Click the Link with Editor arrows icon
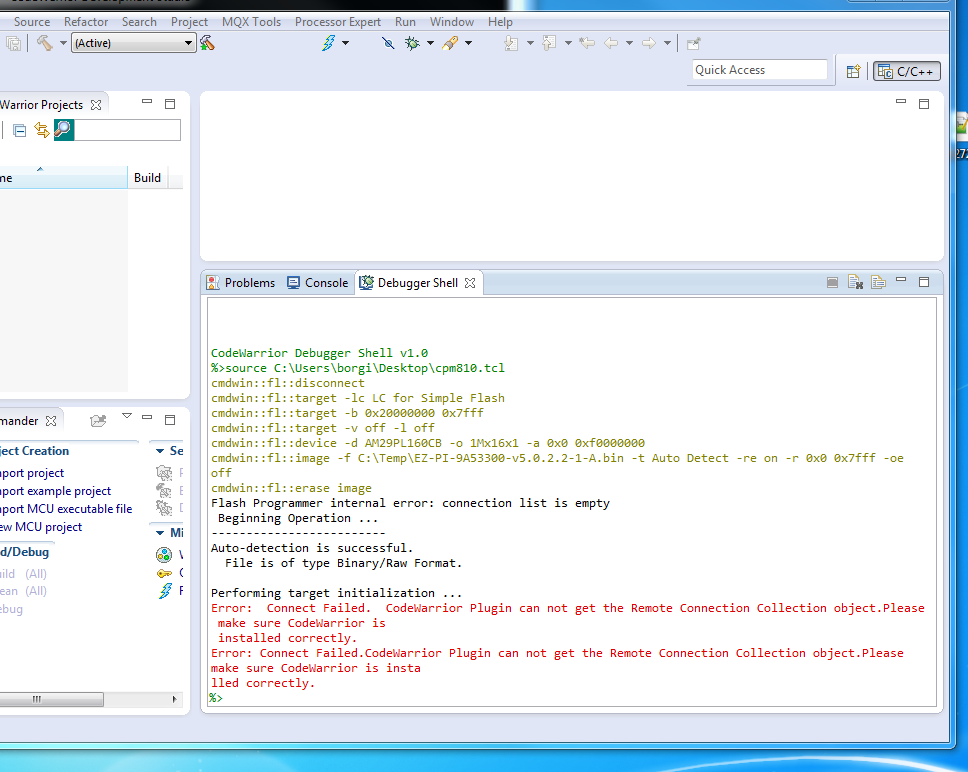 tap(41, 130)
